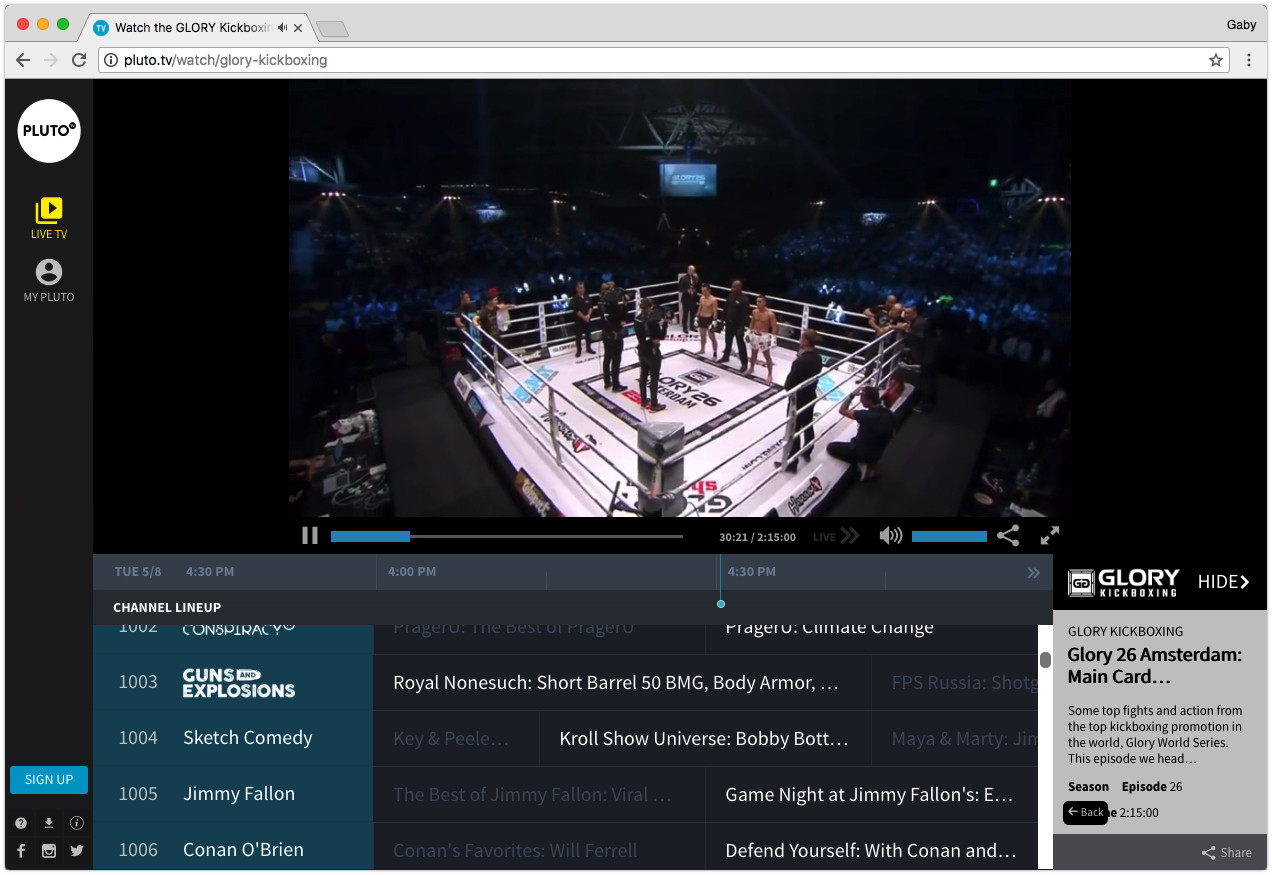Open the Instagram icon

click(48, 851)
